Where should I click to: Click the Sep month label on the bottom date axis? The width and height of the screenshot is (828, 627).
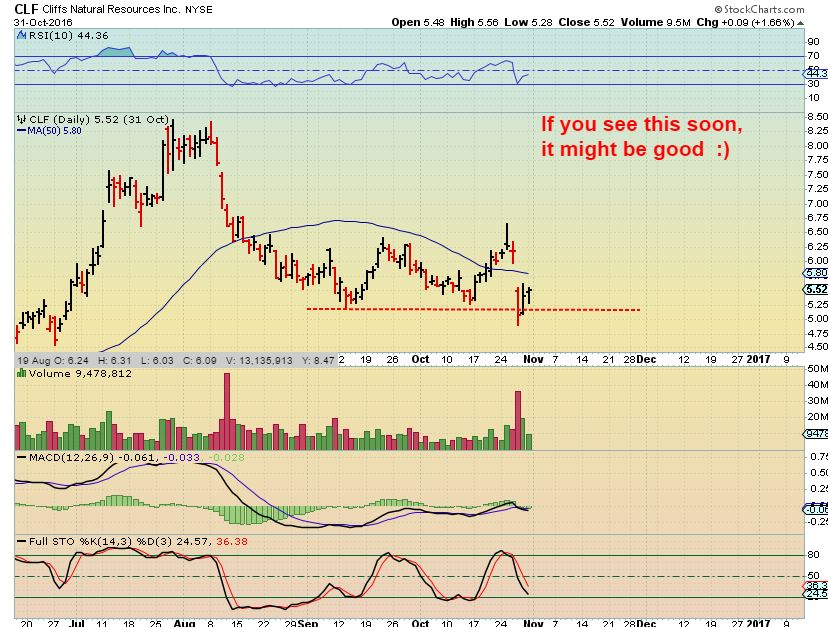(307, 623)
